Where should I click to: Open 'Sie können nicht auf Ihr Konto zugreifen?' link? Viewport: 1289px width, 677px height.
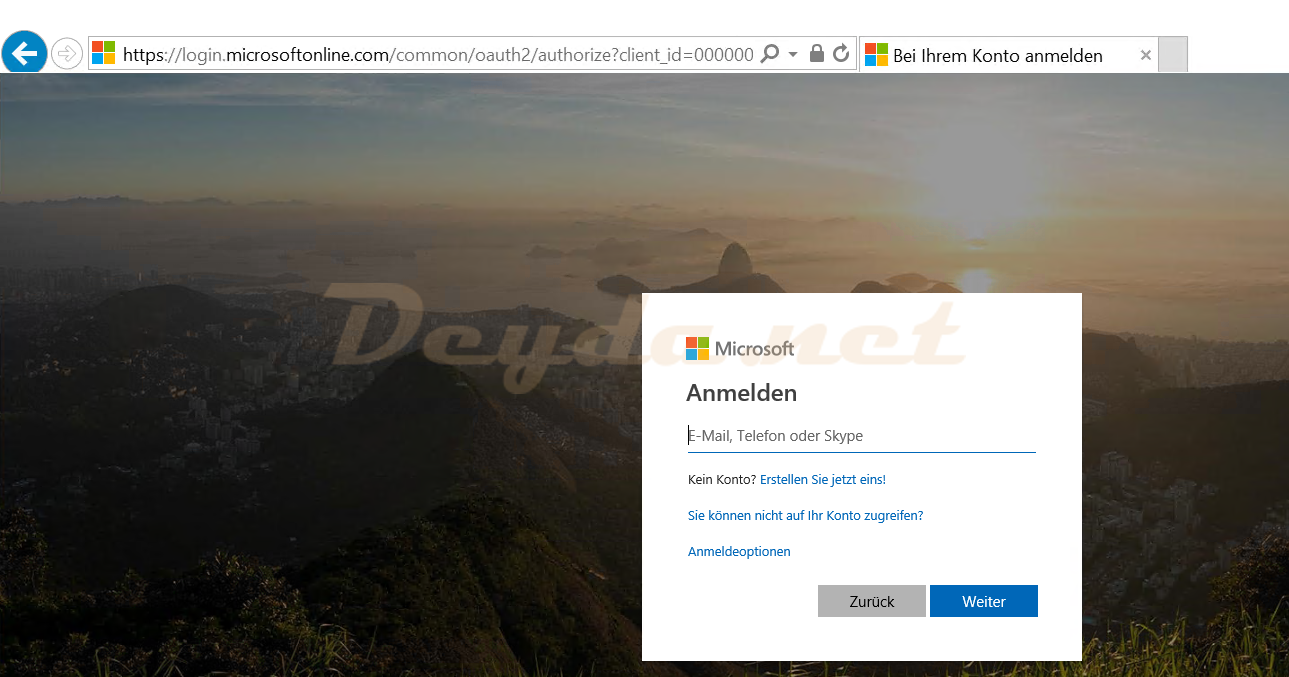coord(806,516)
